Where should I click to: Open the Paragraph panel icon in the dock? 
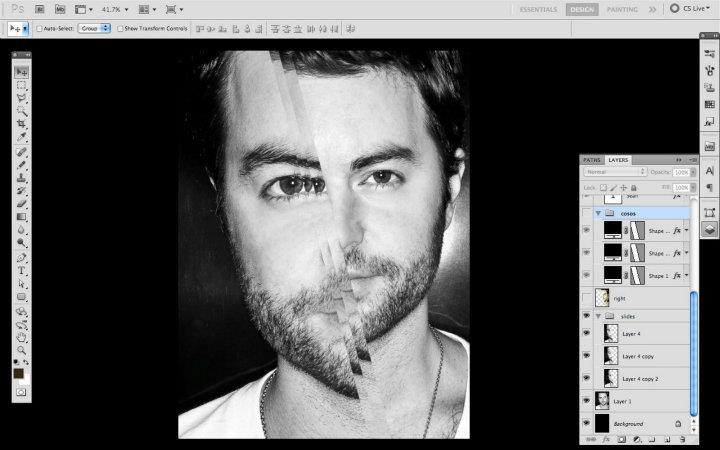point(709,187)
